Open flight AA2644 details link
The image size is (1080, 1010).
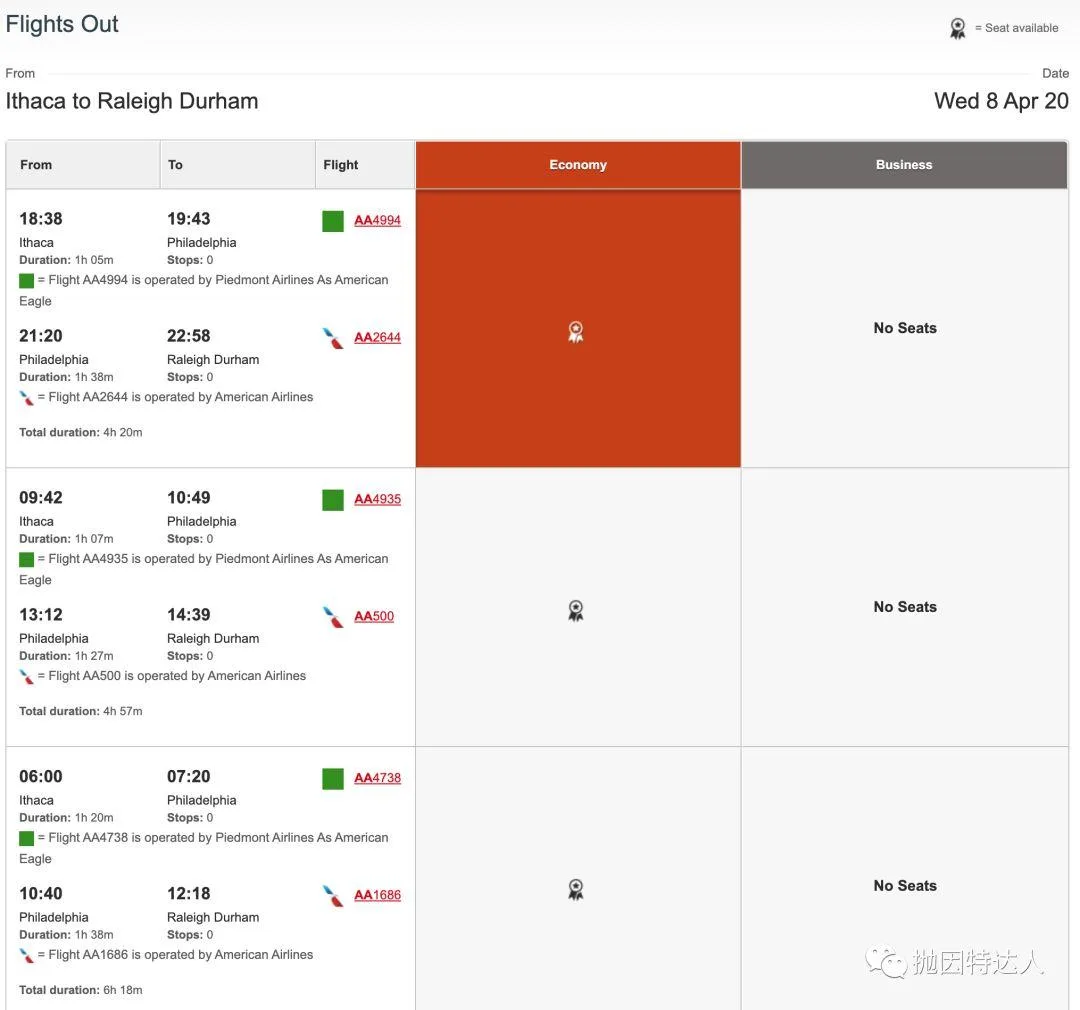click(377, 338)
